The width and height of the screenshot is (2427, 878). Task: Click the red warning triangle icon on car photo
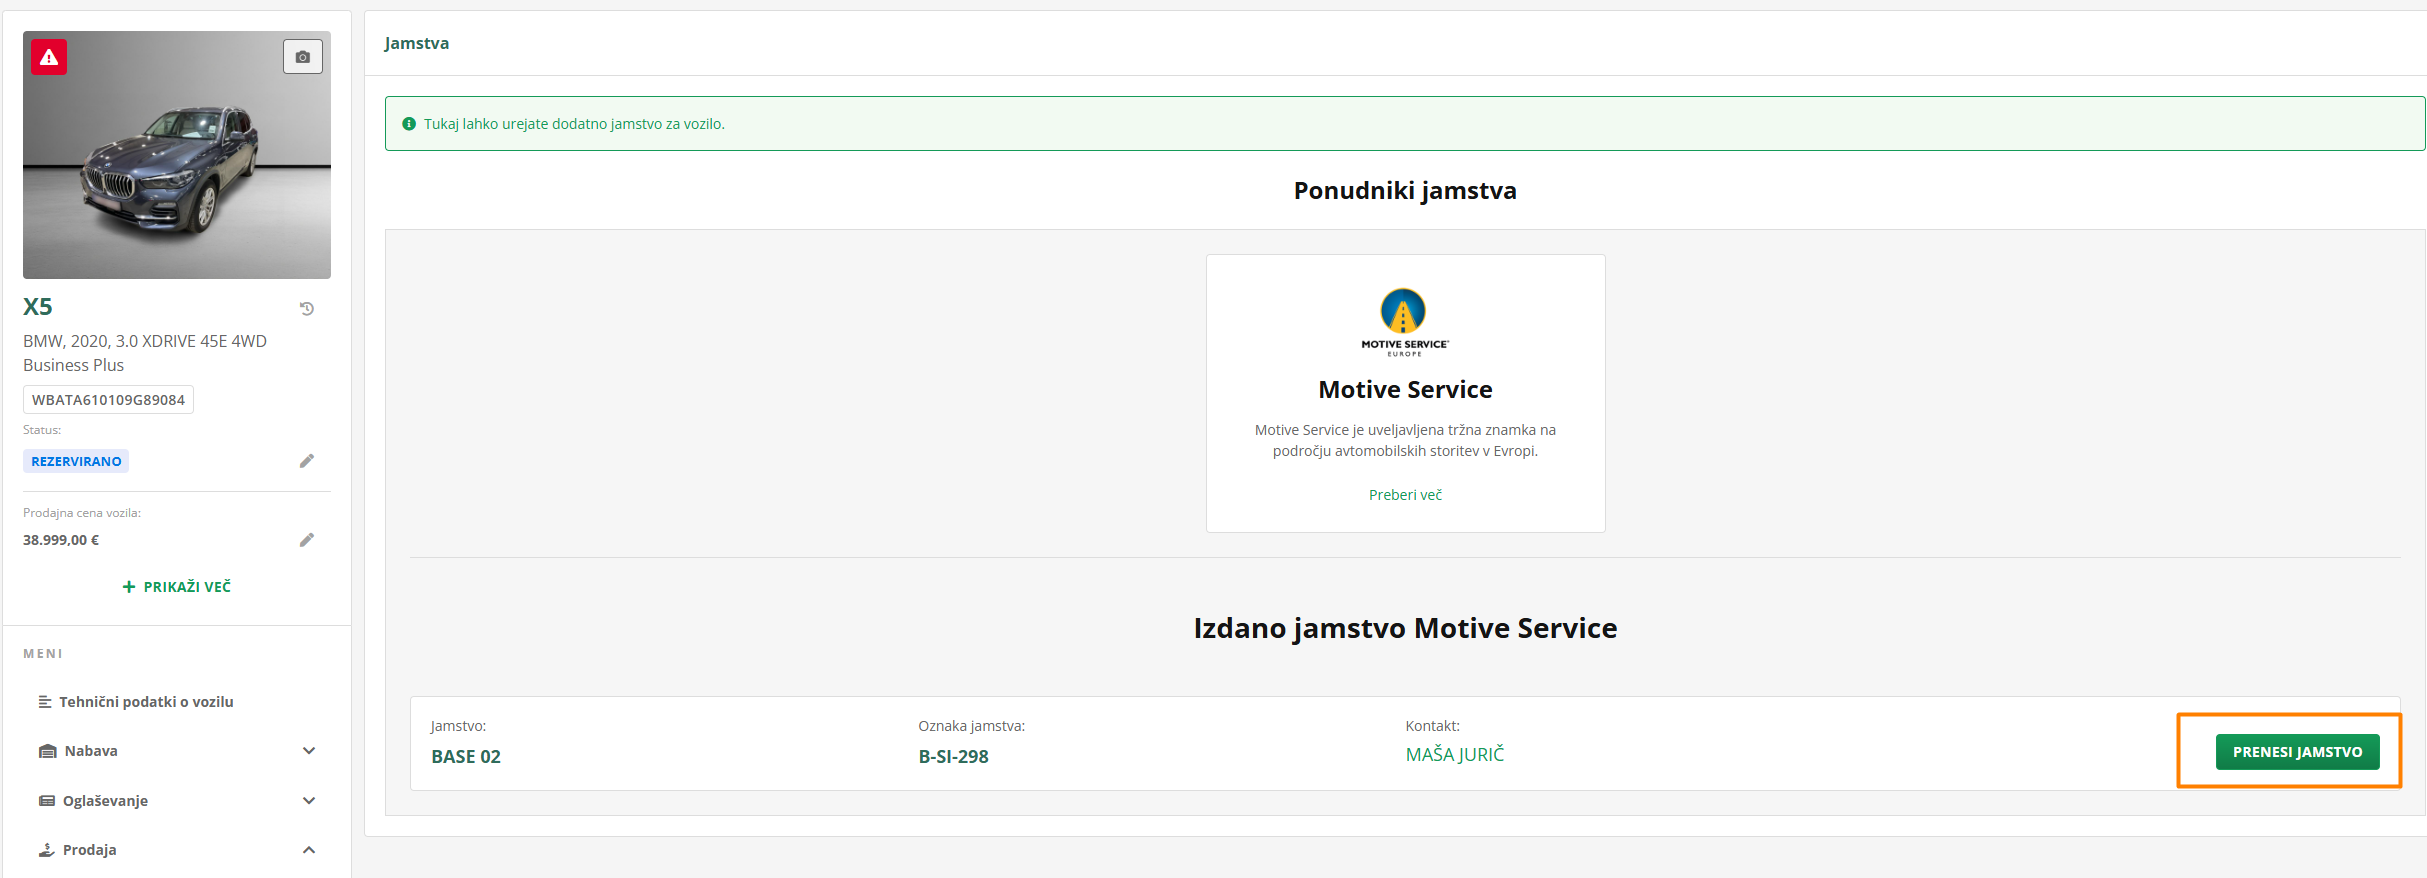coord(49,57)
